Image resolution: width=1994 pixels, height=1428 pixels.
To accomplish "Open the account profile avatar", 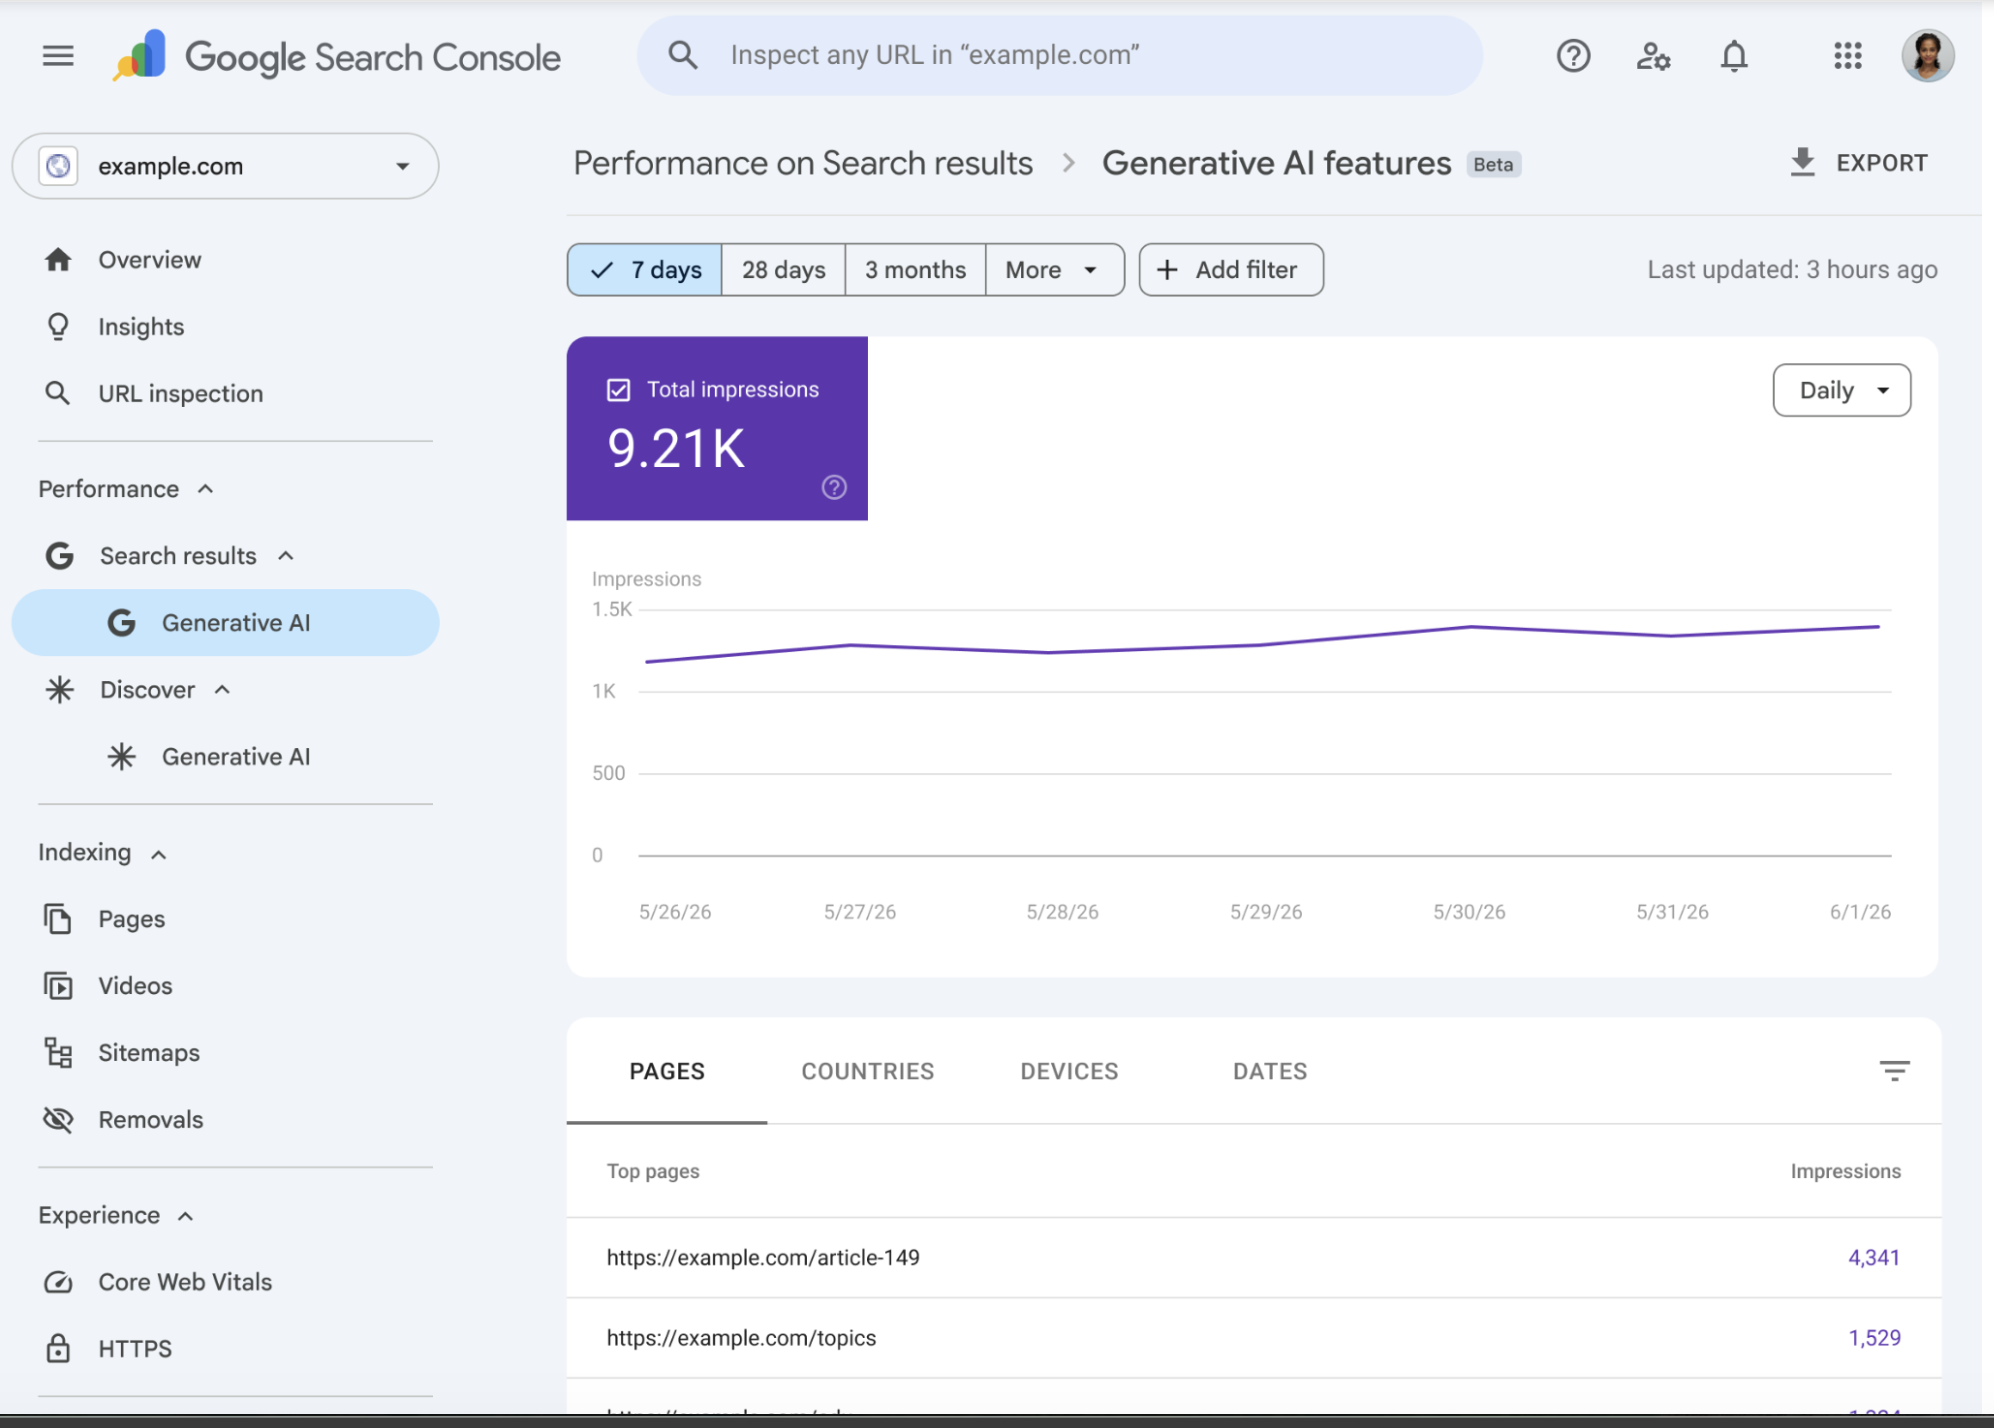I will click(x=1927, y=56).
